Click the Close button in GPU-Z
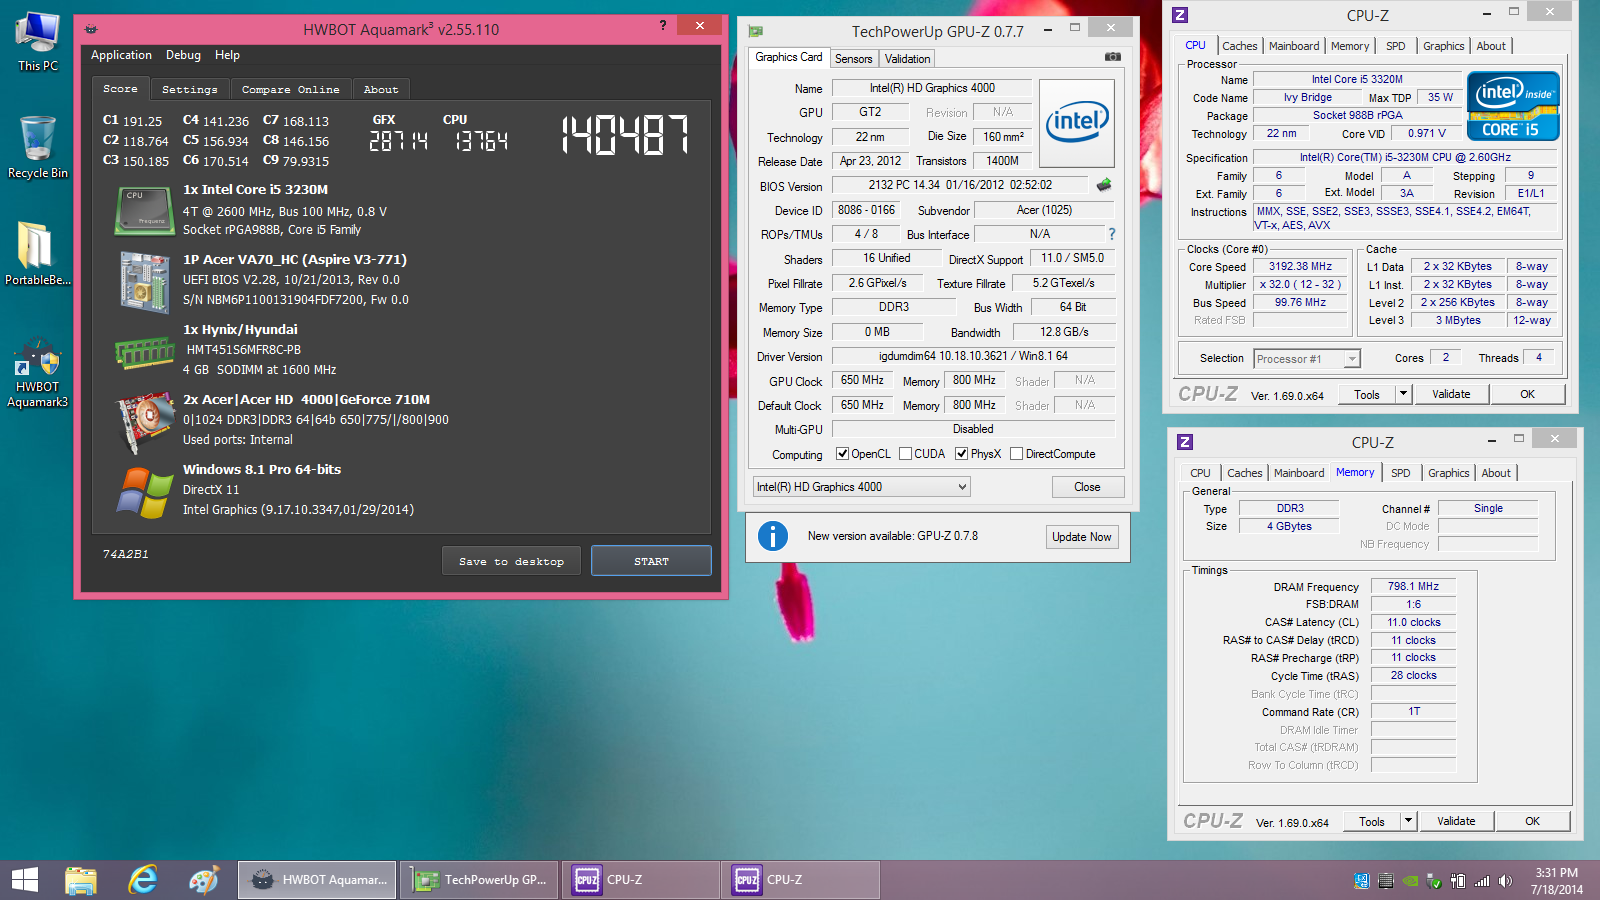 pyautogui.click(x=1087, y=487)
